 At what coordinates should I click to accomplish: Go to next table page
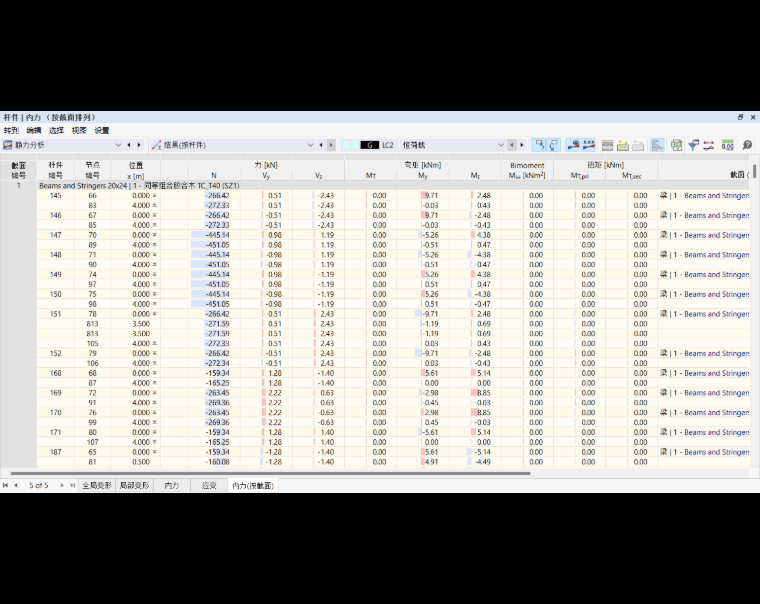tap(62, 485)
